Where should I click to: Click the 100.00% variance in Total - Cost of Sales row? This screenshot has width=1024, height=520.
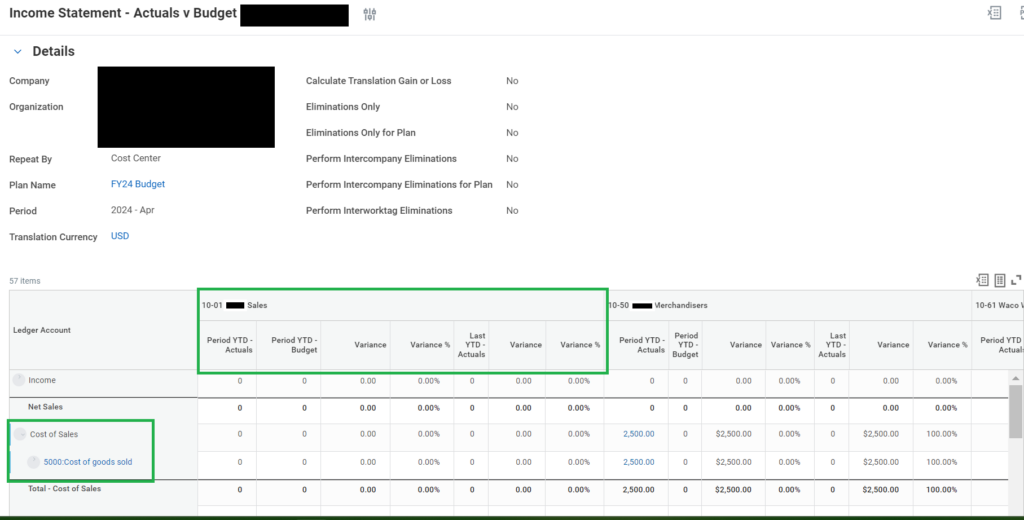click(941, 489)
